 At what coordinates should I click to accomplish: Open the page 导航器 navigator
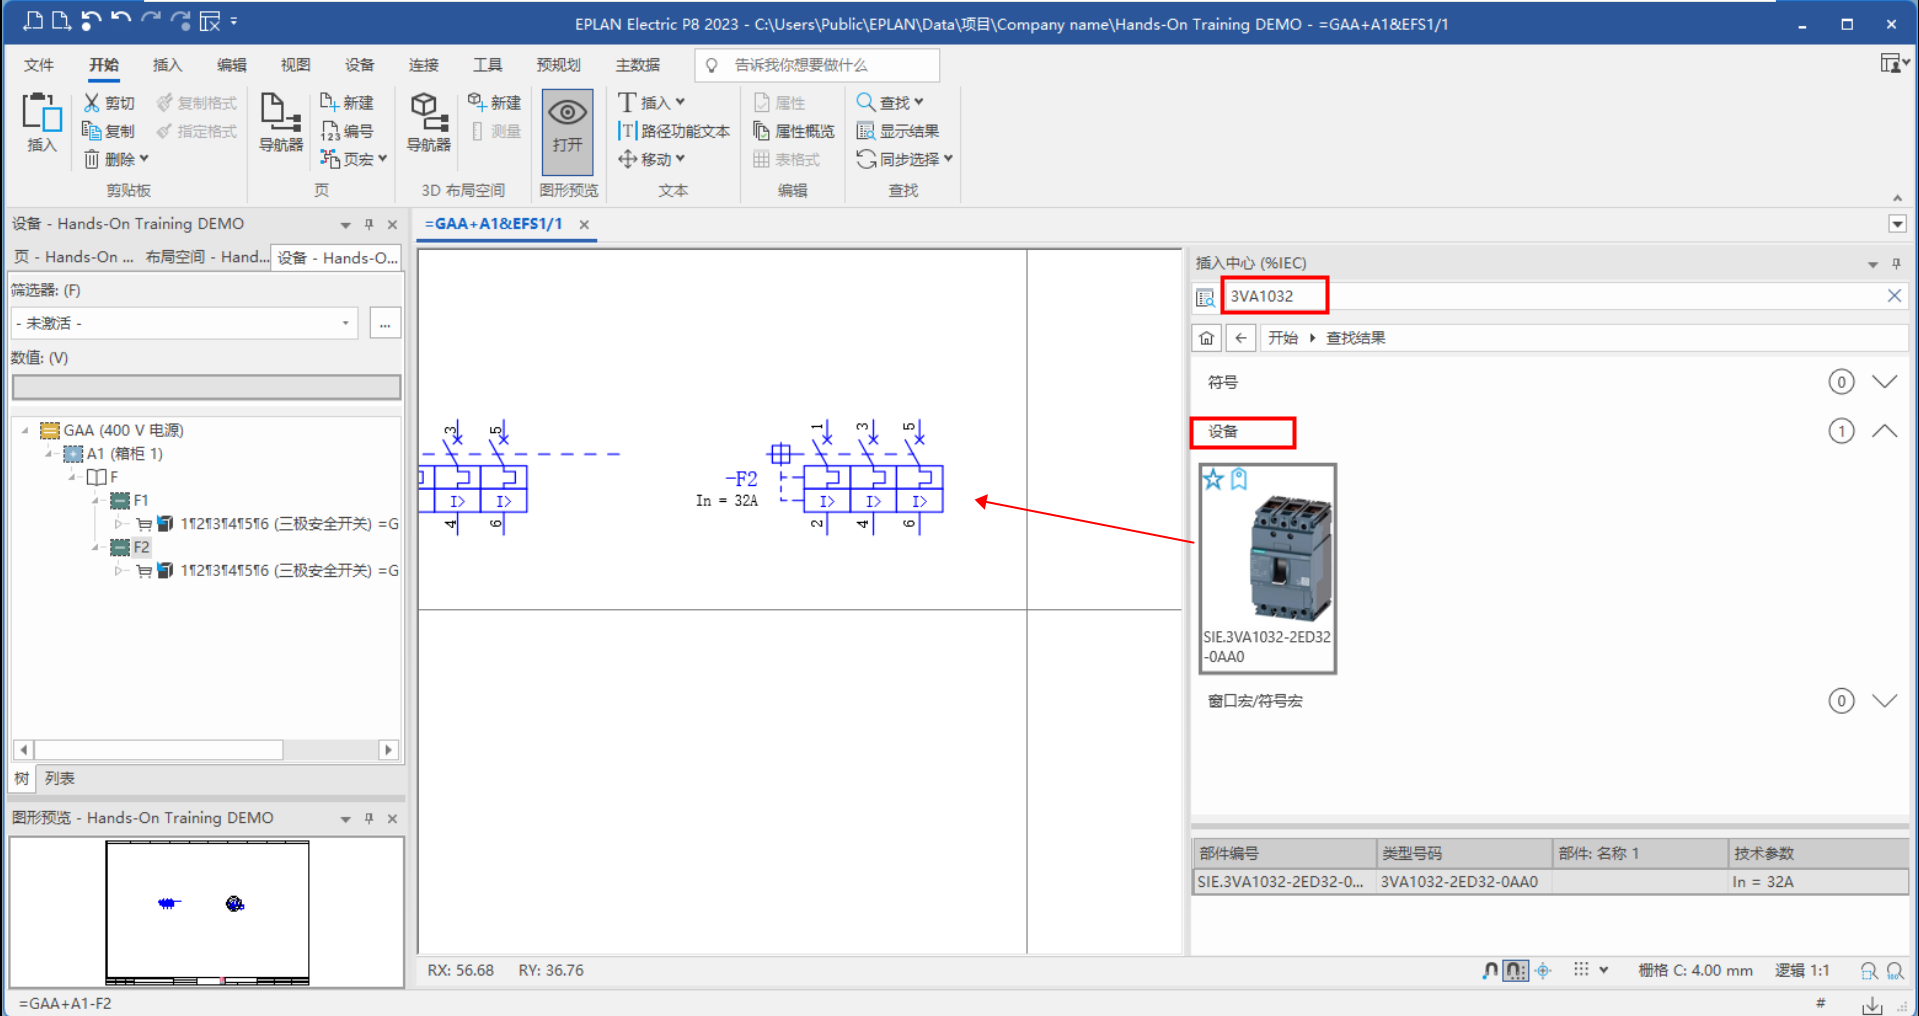tap(281, 123)
